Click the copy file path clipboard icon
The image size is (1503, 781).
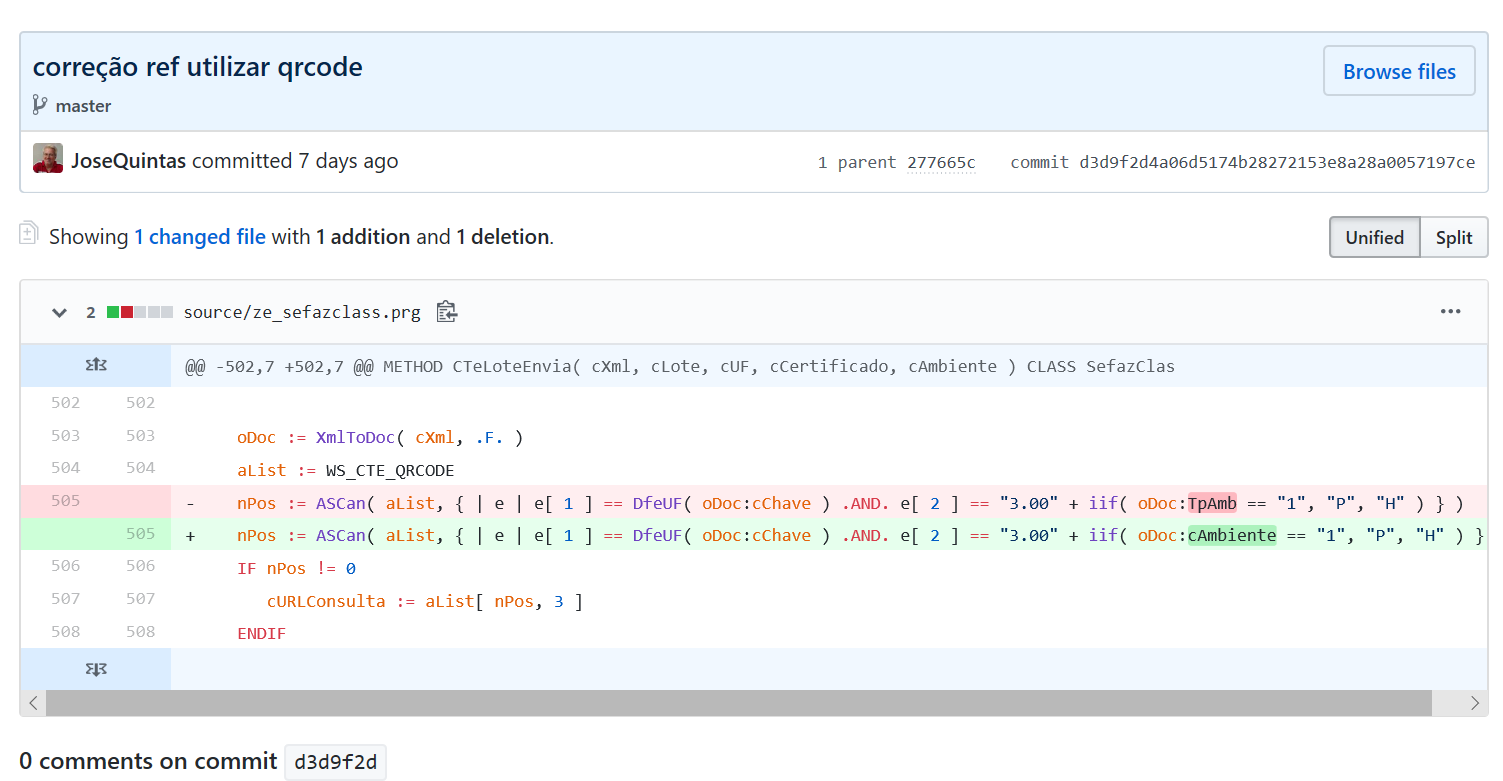point(447,312)
